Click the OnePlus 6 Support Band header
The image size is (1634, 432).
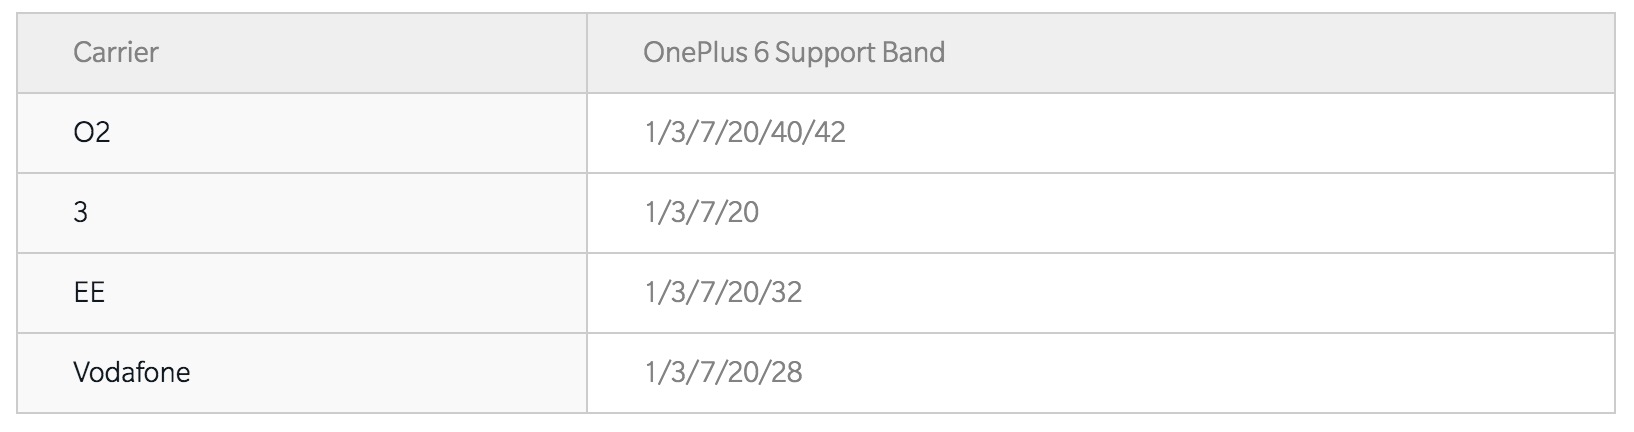coord(794,52)
